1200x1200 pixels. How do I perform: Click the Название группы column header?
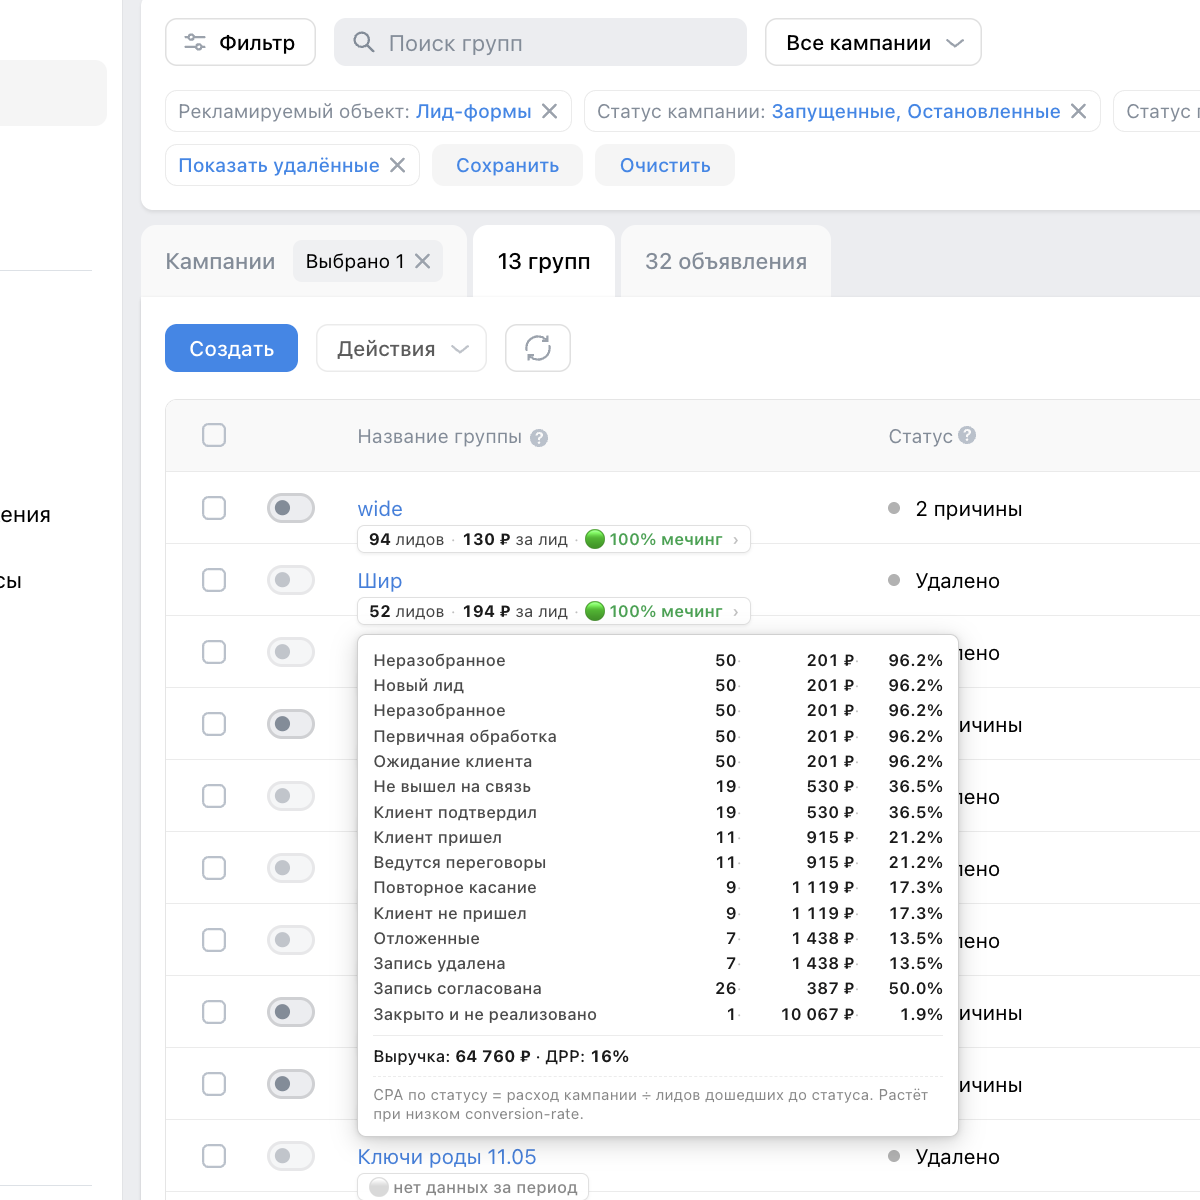pyautogui.click(x=440, y=437)
